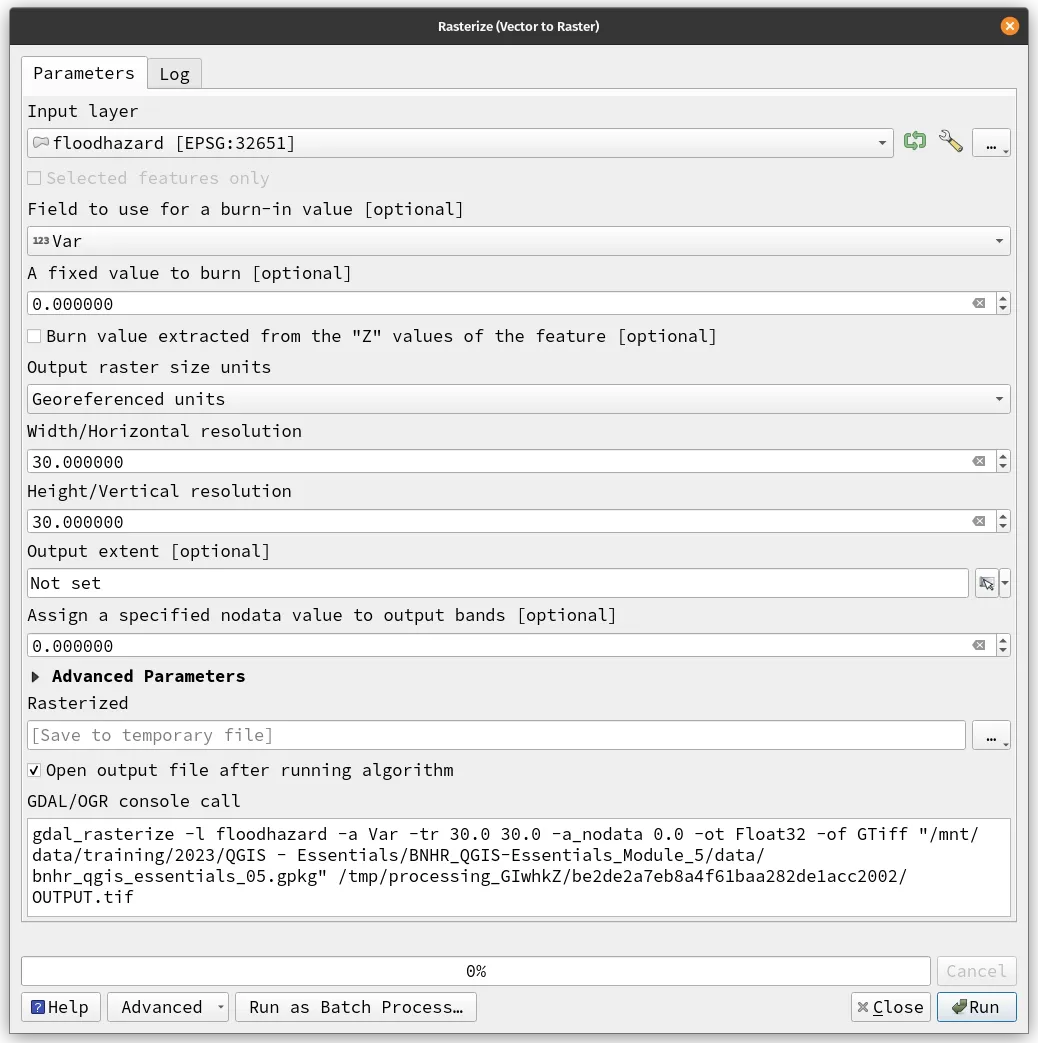
Task: Open the Output raster size units dropdown
Action: point(999,399)
